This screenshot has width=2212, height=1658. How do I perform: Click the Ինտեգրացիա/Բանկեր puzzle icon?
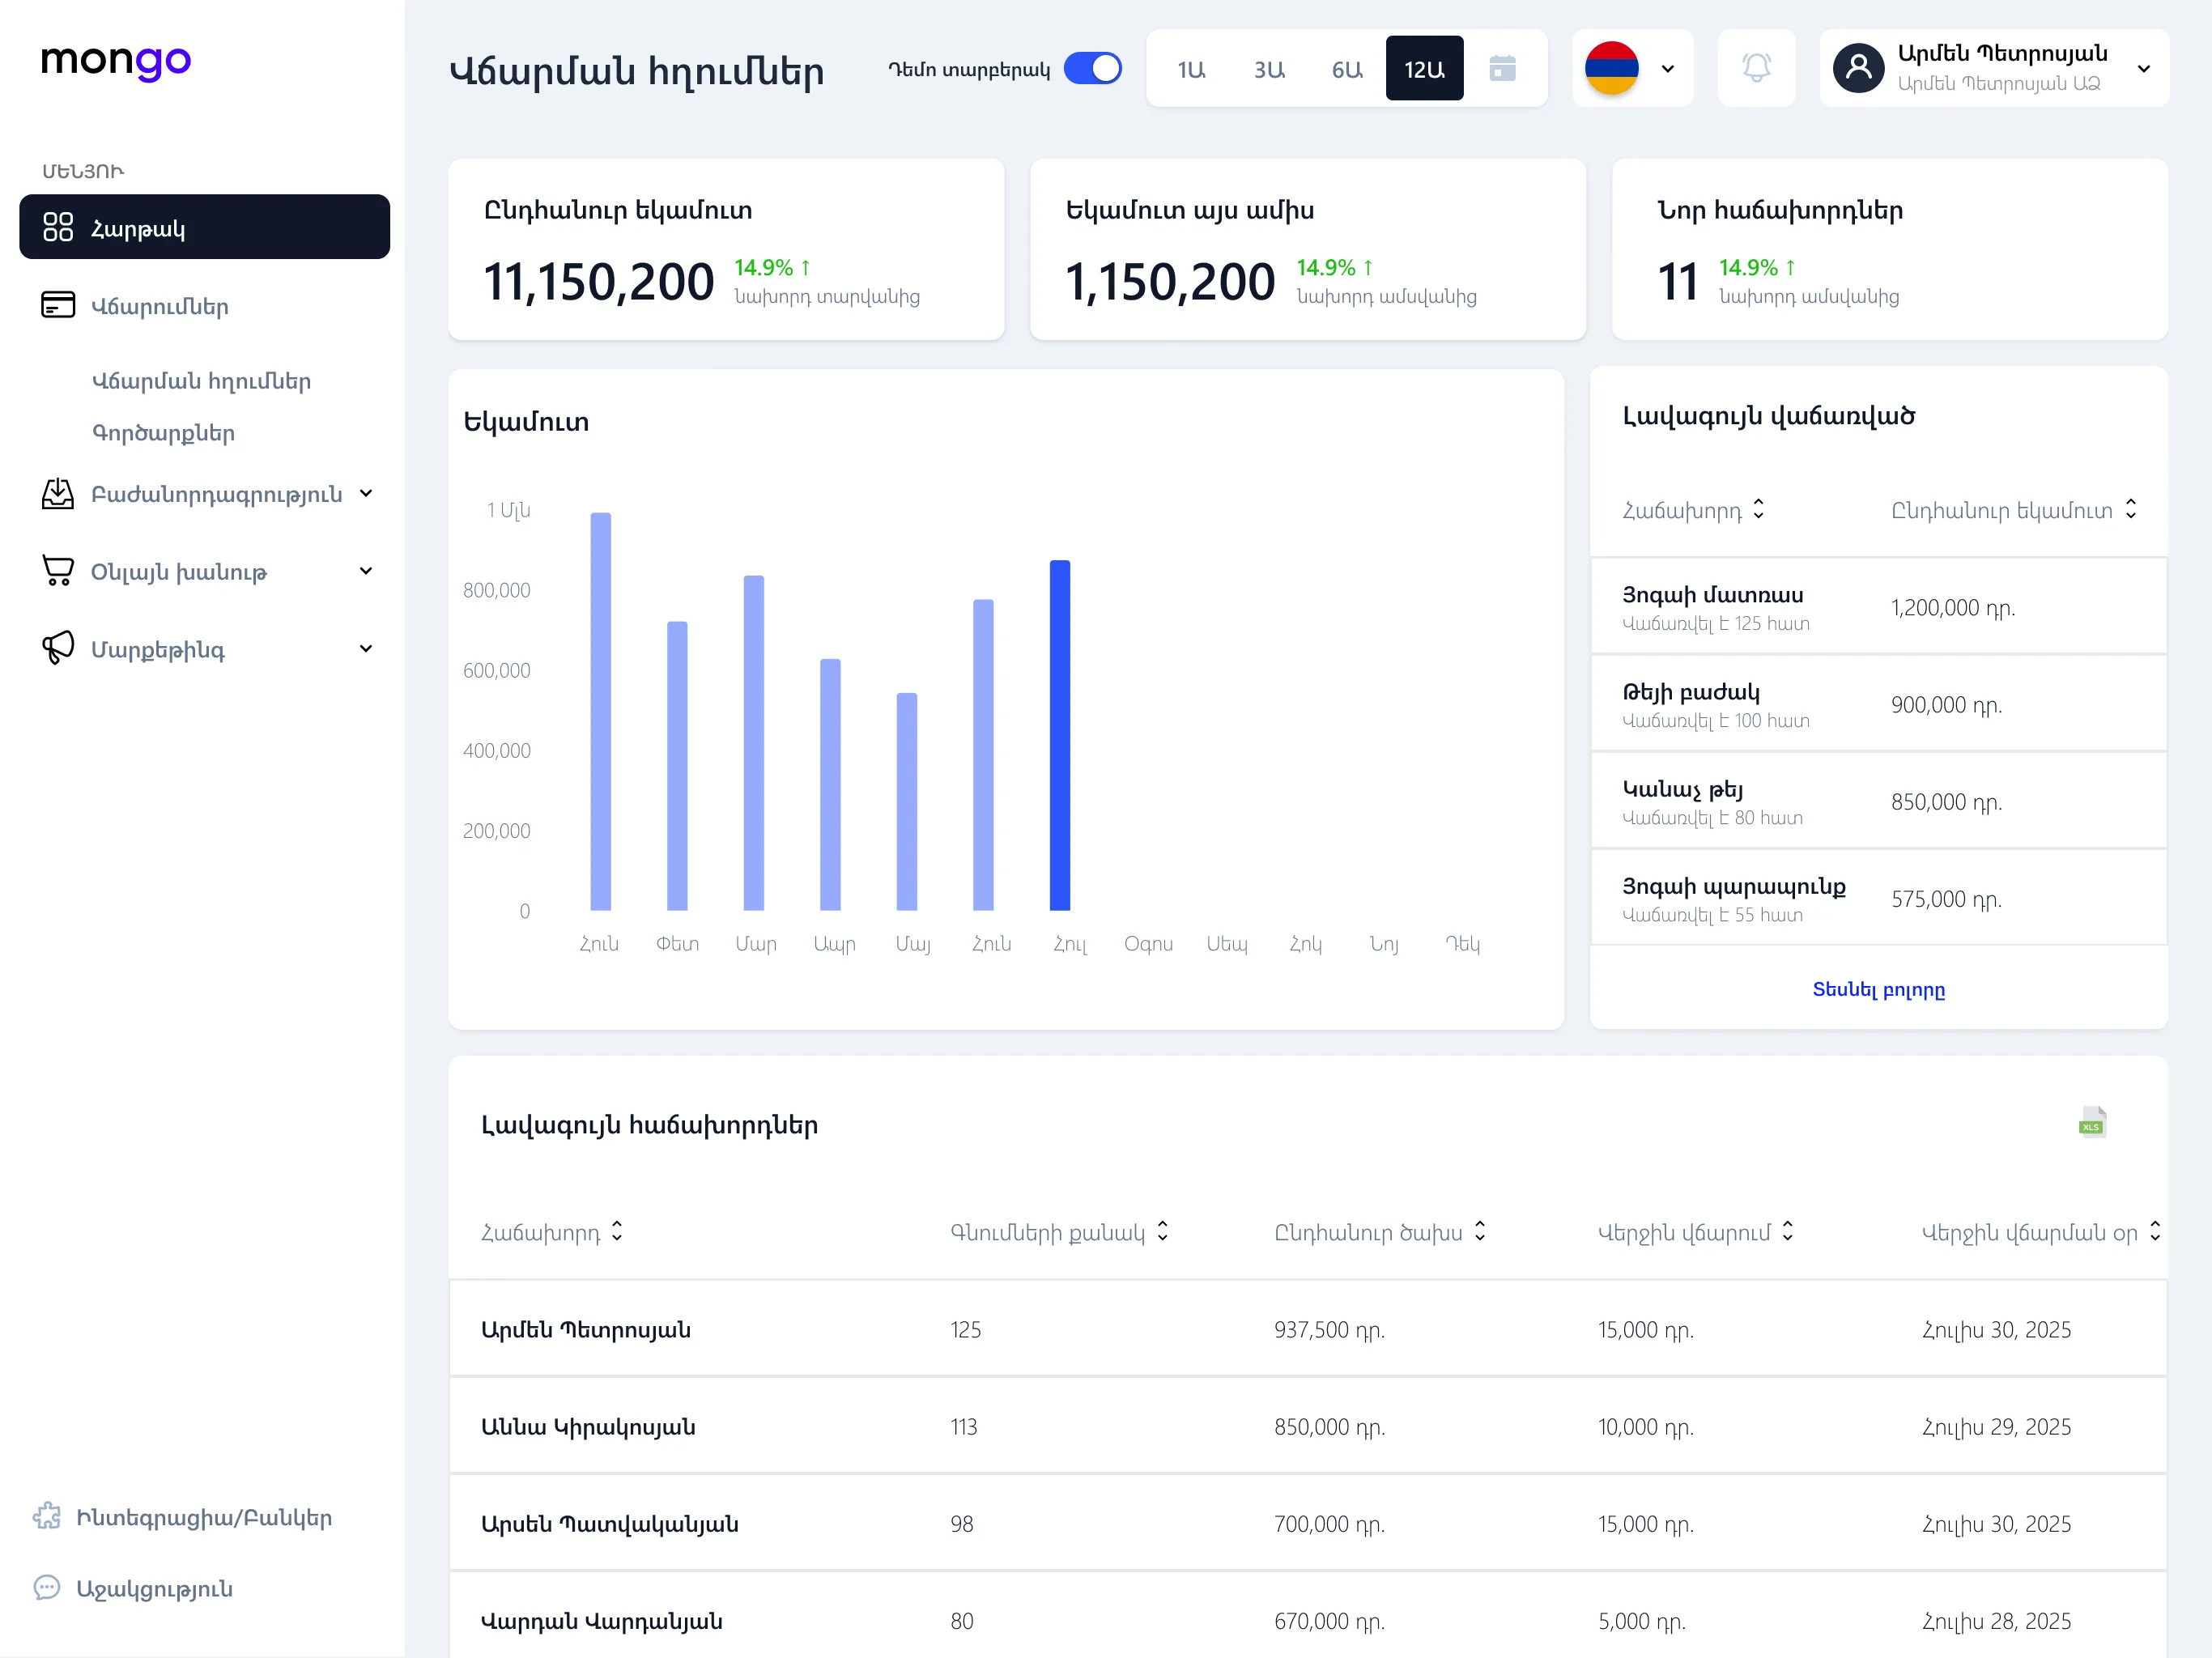coord(46,1517)
